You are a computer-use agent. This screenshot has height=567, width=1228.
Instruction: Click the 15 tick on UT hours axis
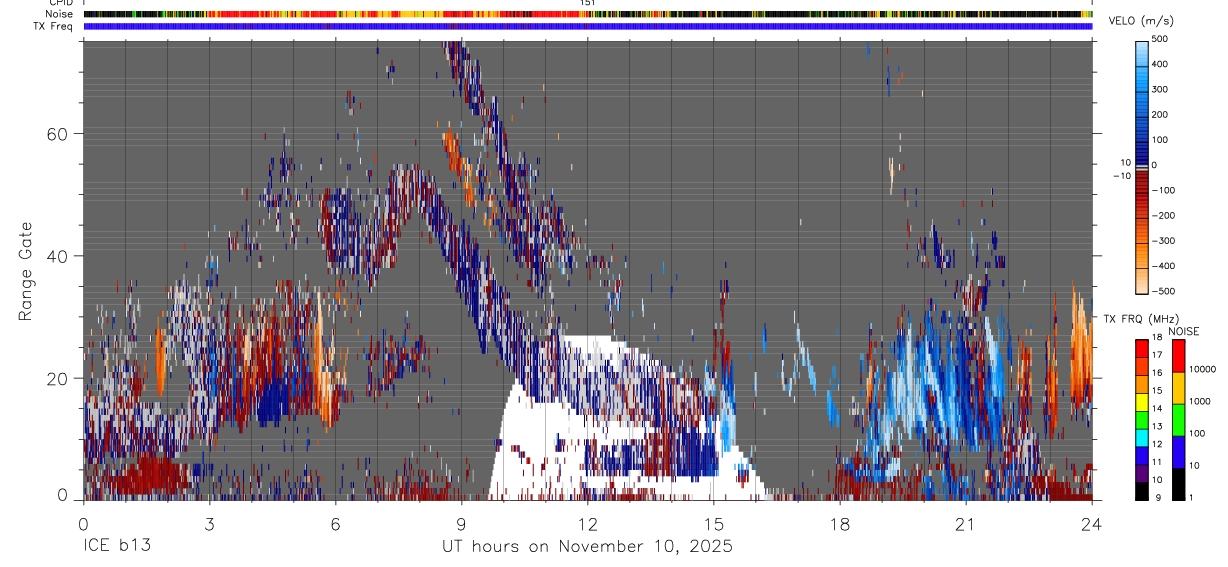[x=714, y=523]
